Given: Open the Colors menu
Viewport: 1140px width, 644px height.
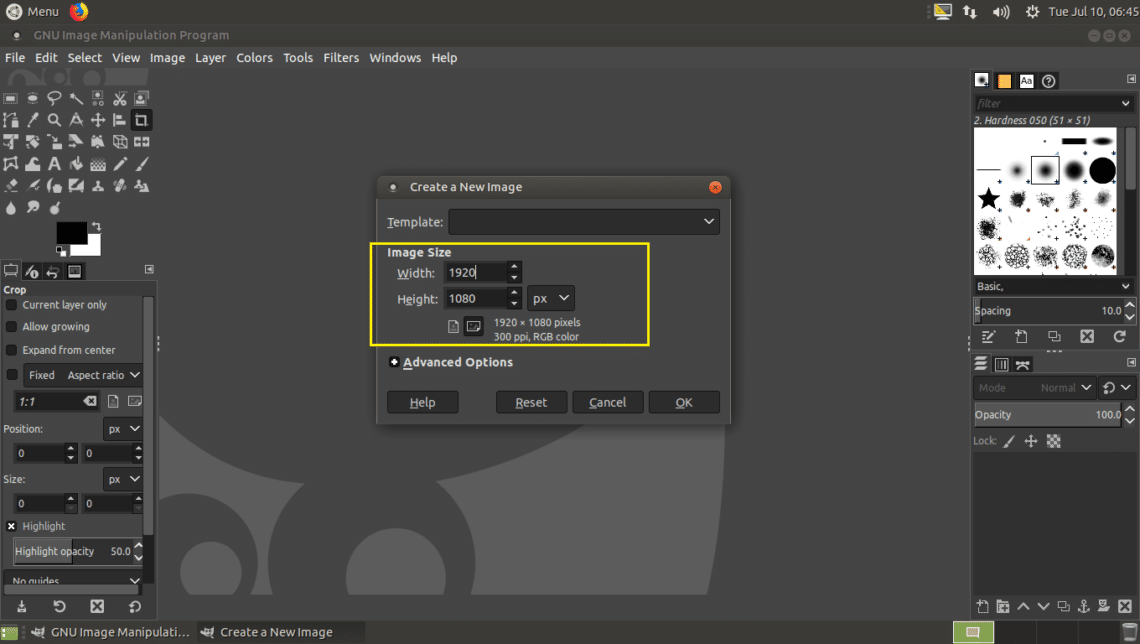Looking at the screenshot, I should point(254,58).
